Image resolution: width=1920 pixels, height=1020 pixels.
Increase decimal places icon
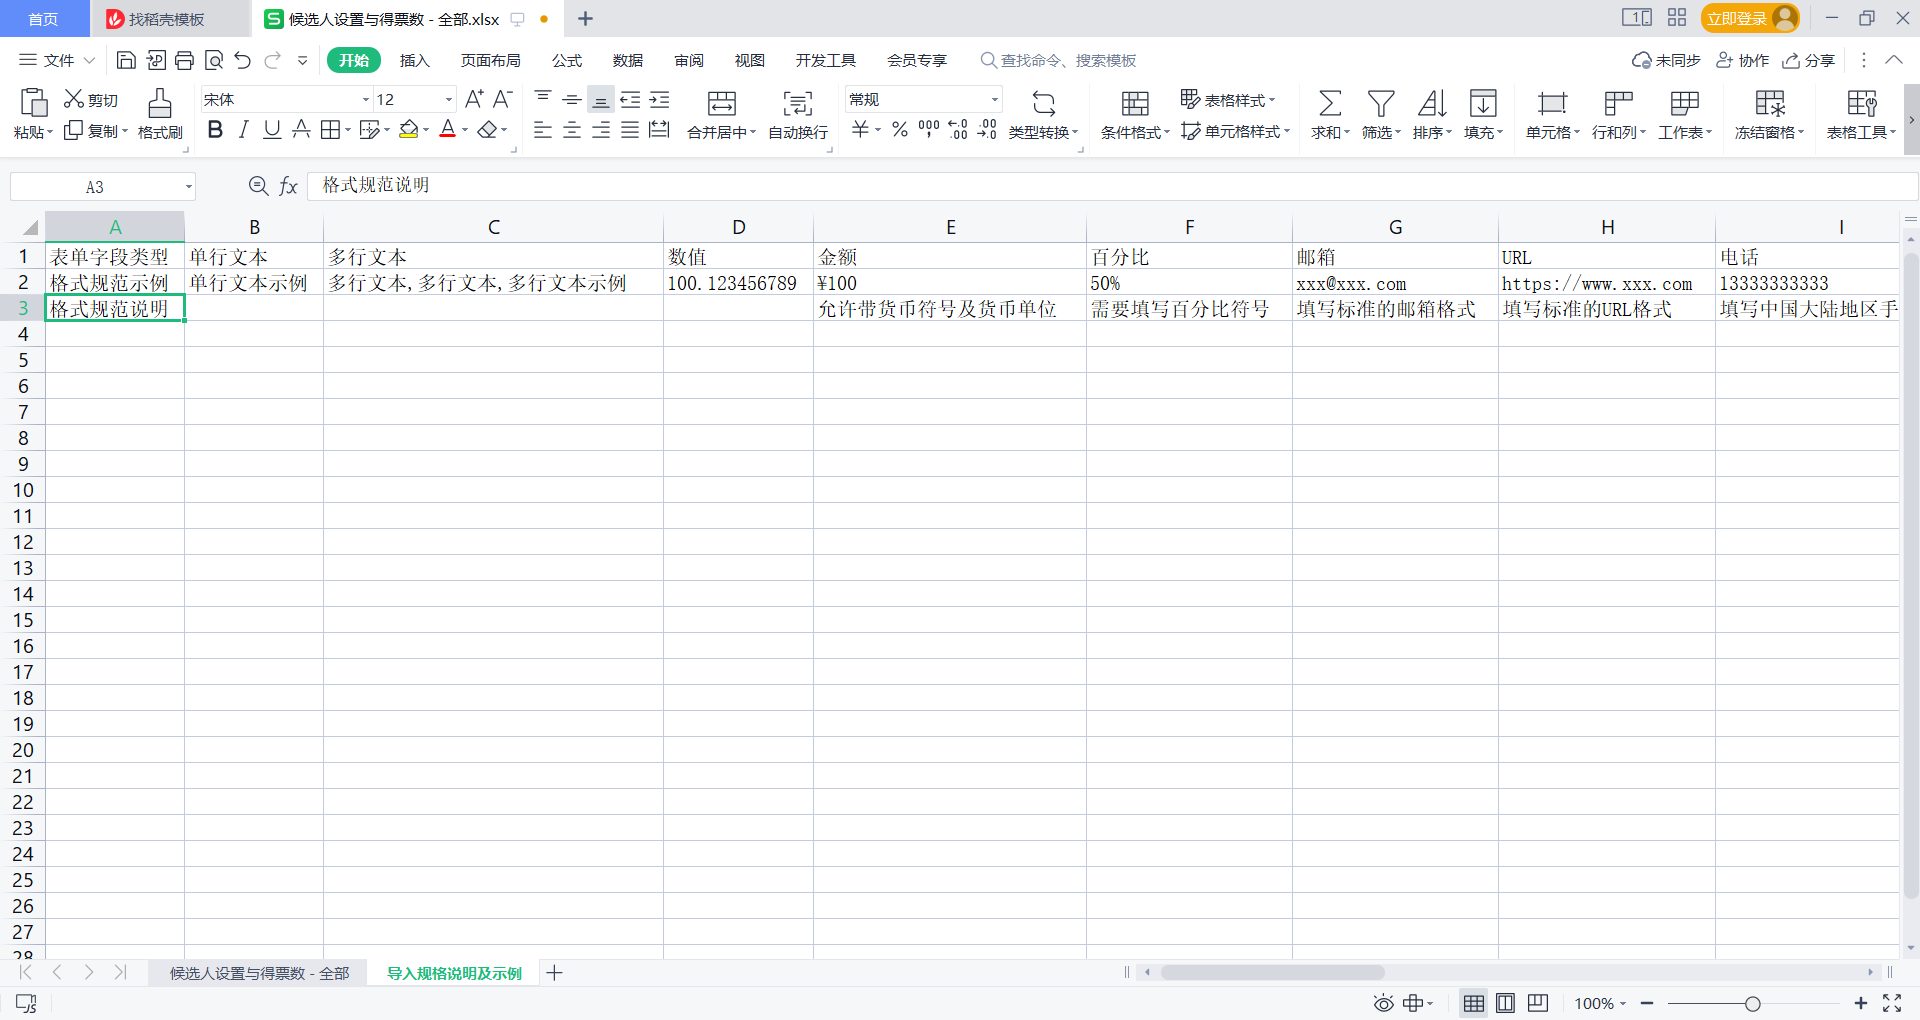pyautogui.click(x=958, y=130)
